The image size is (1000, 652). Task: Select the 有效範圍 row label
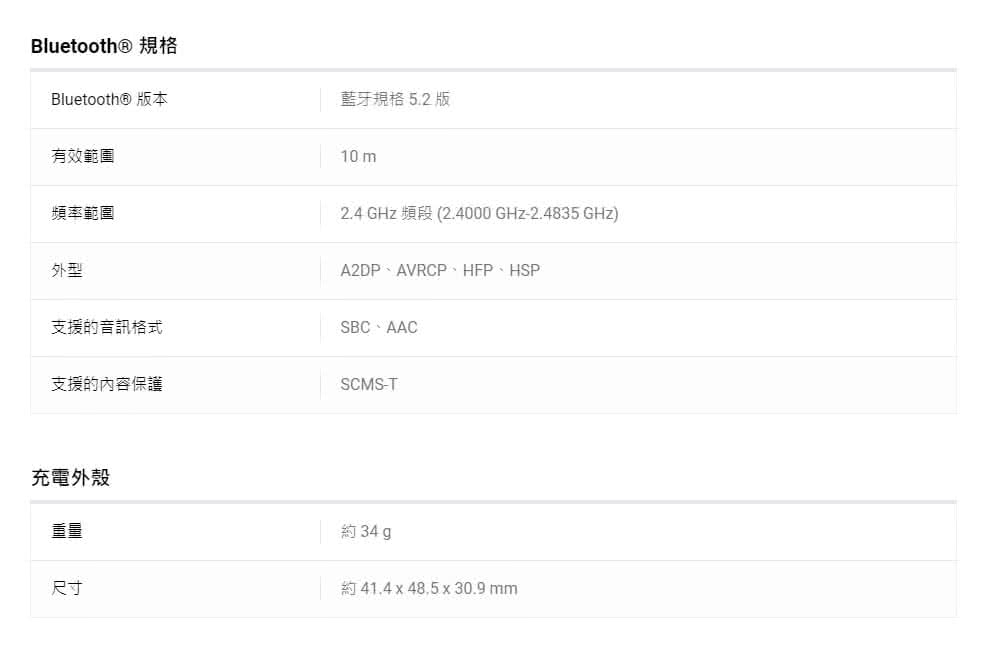pyautogui.click(x=83, y=156)
